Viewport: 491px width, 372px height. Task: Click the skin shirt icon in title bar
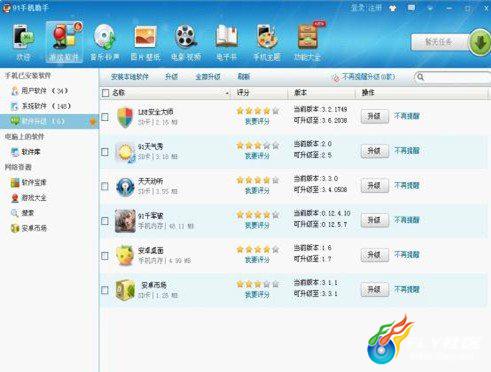pos(393,8)
